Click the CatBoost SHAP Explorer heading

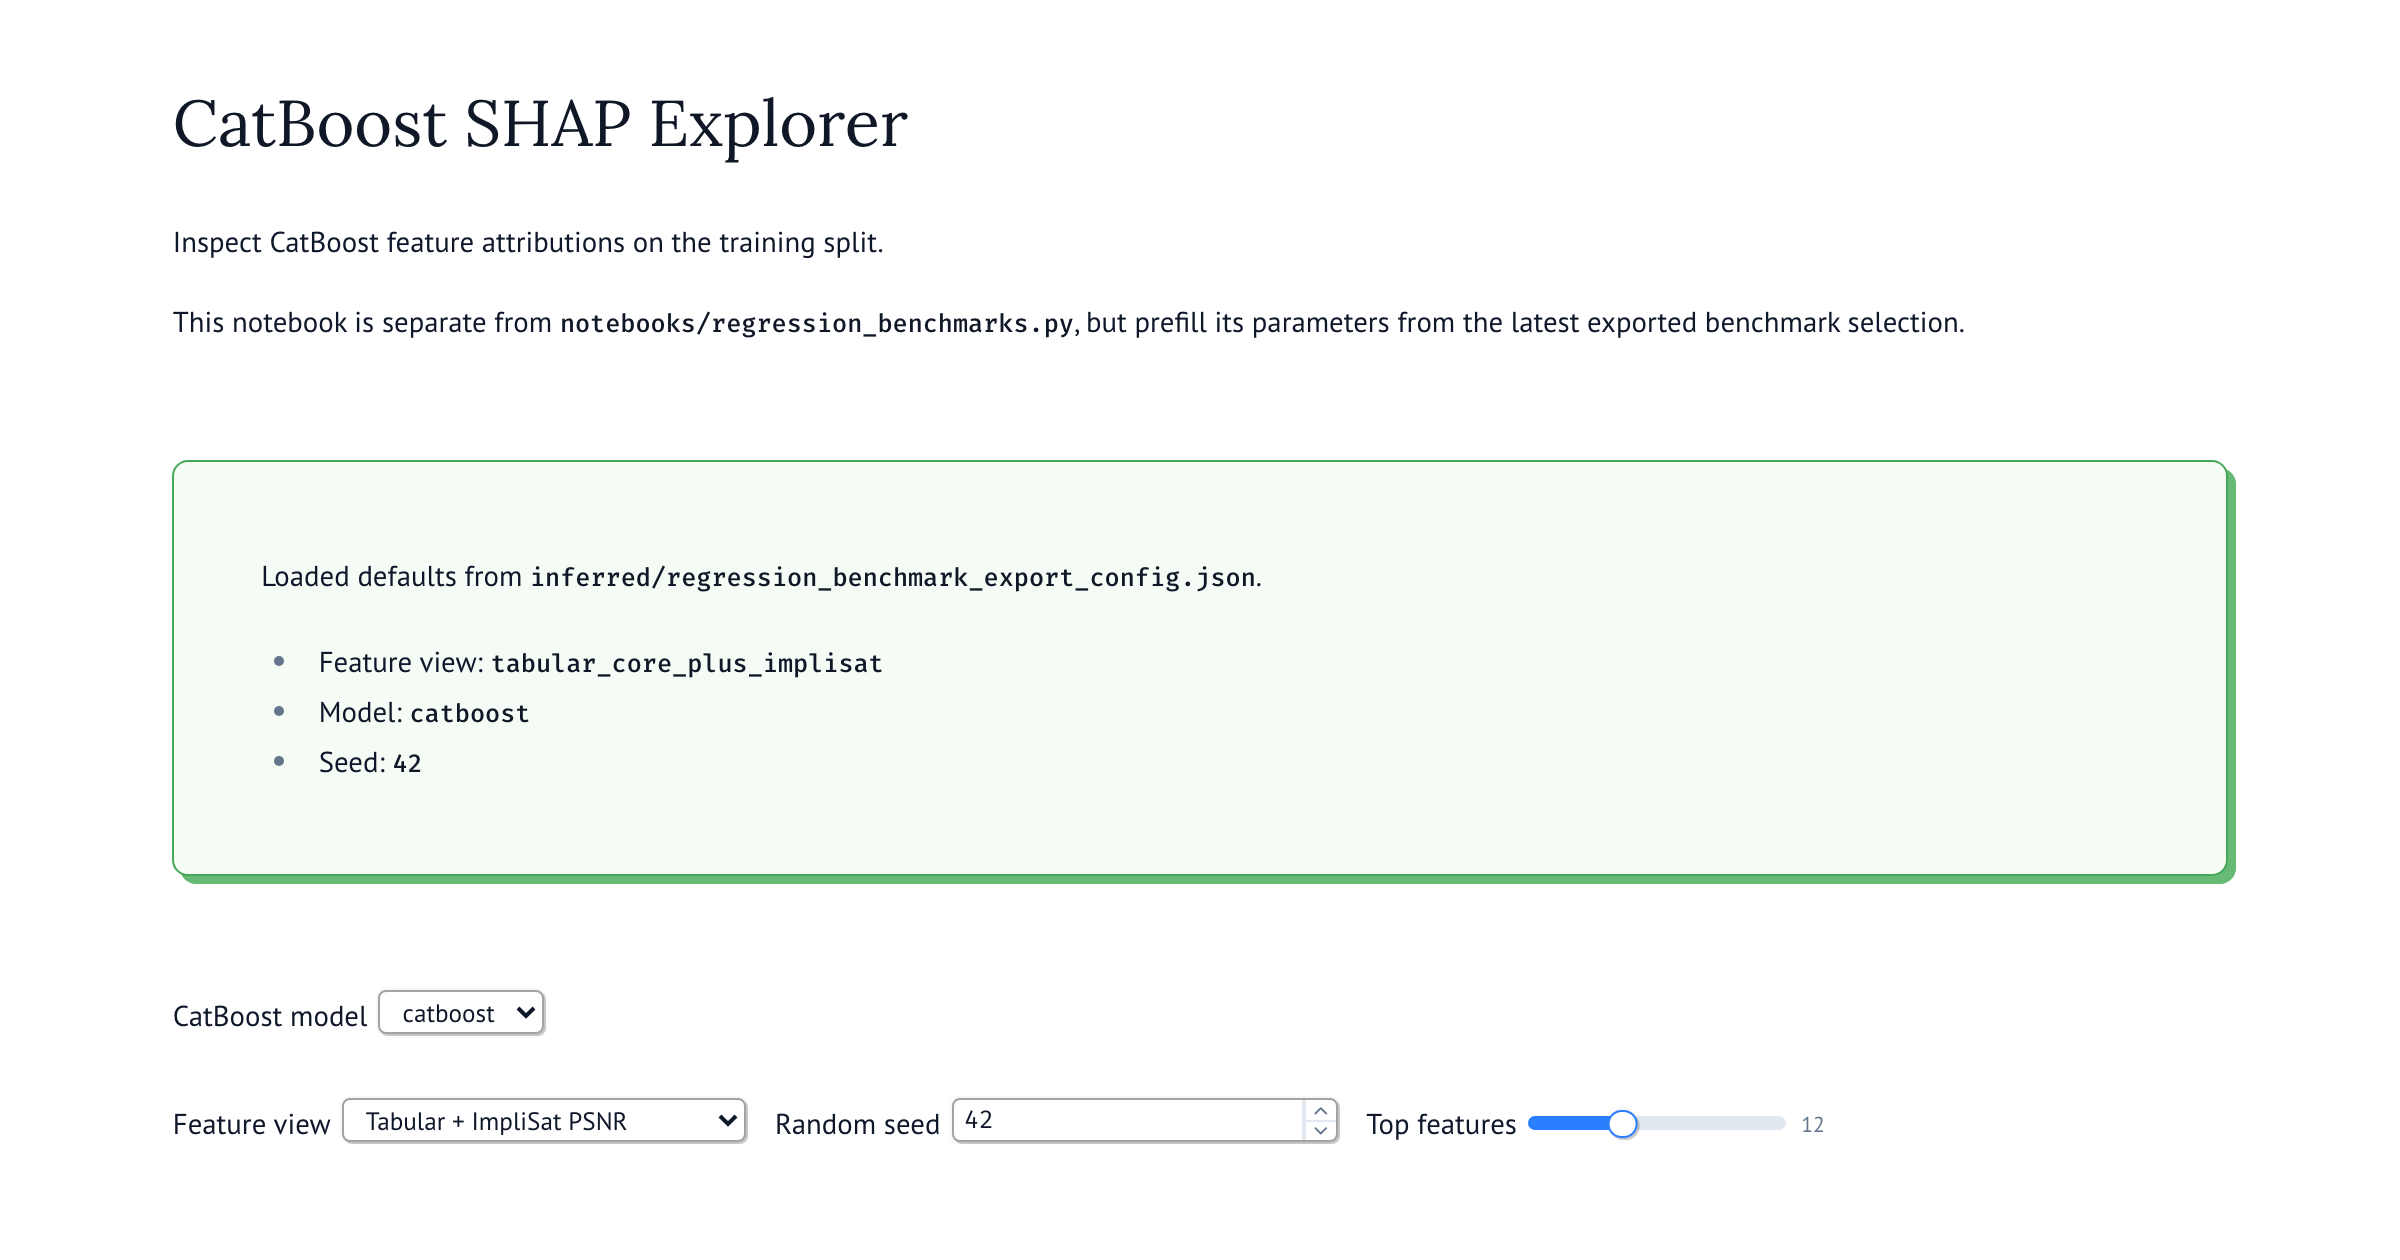(540, 124)
